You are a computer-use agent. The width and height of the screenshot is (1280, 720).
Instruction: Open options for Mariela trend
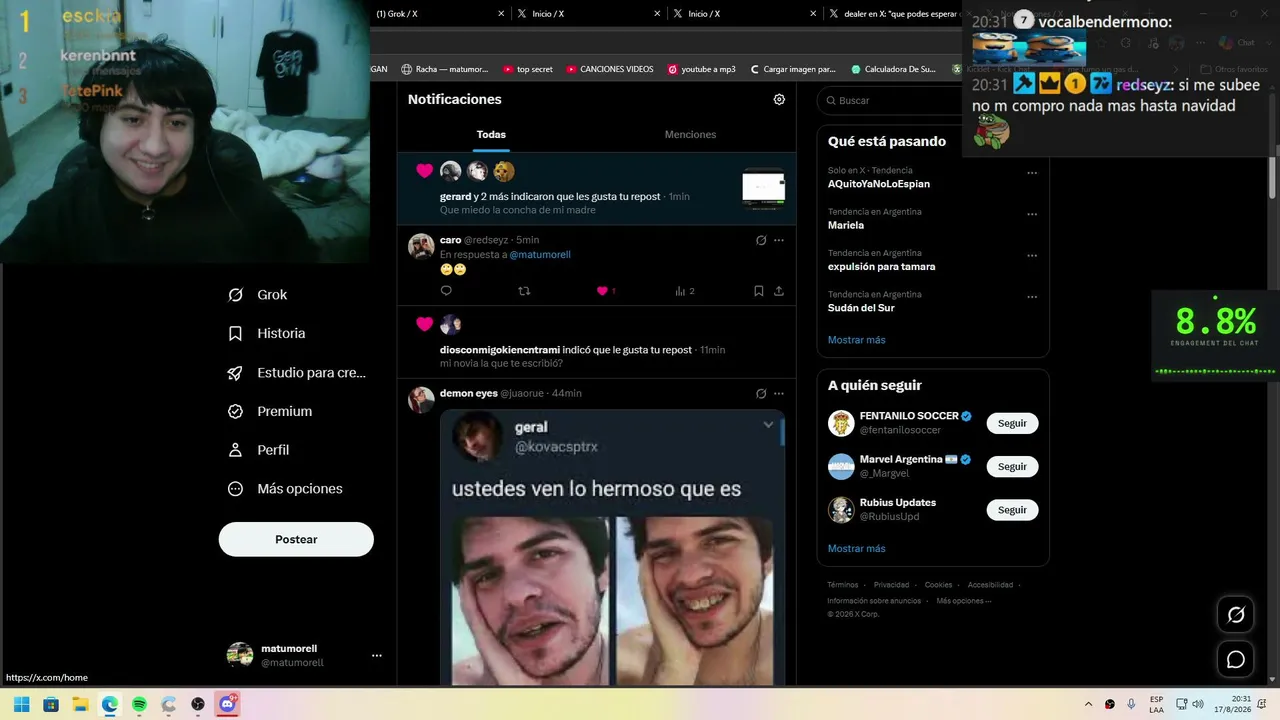point(1032,214)
